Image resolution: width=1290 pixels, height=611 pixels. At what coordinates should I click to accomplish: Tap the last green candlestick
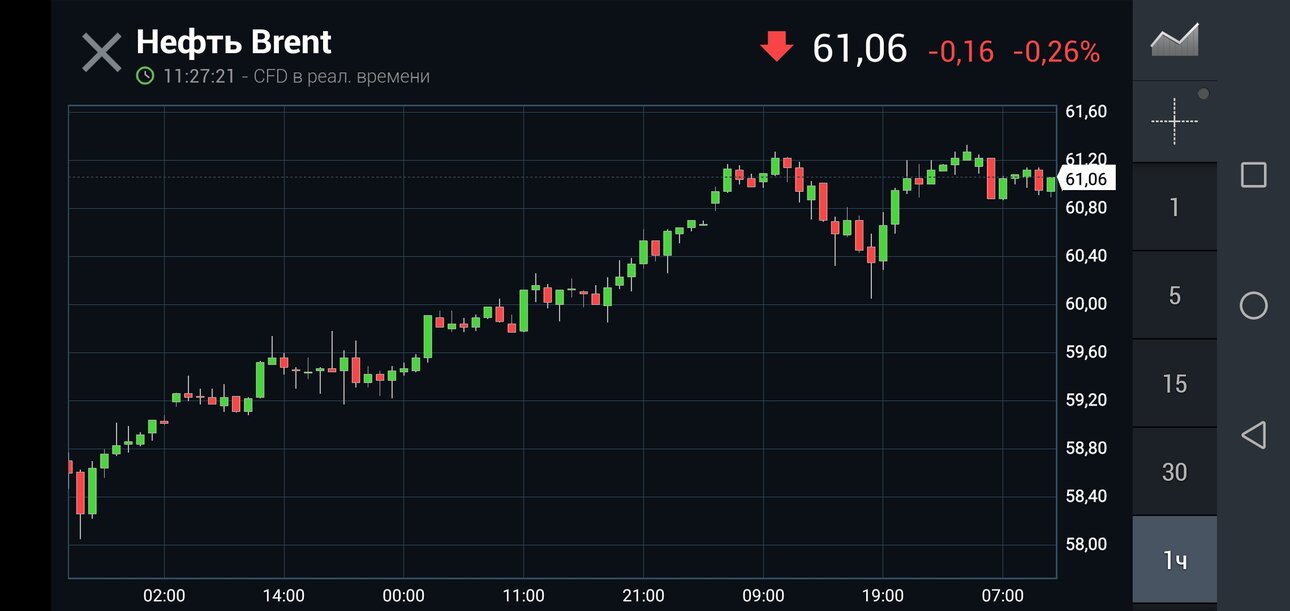pos(1051,184)
